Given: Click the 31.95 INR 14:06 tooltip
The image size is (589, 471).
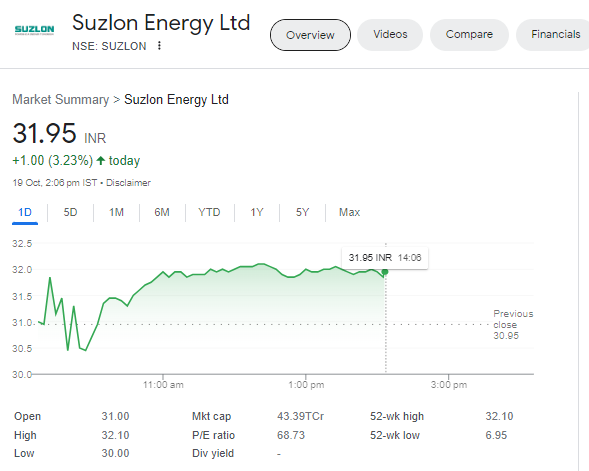Looking at the screenshot, I should click(x=385, y=258).
